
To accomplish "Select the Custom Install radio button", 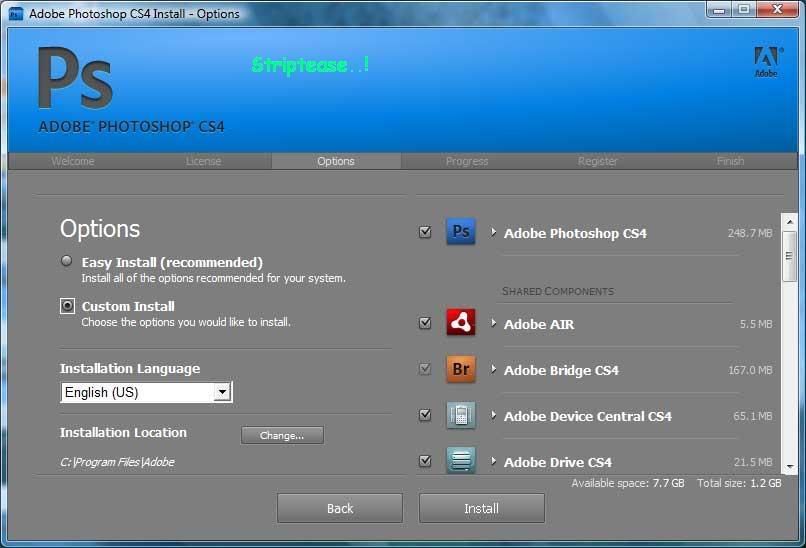I will pos(67,306).
